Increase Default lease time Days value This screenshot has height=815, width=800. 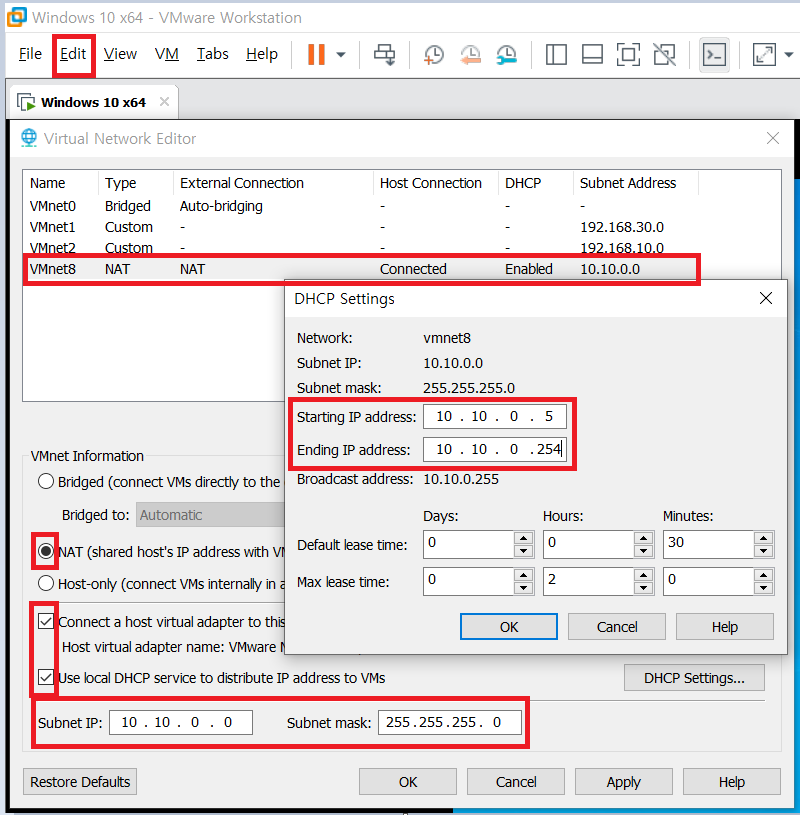pos(523,537)
